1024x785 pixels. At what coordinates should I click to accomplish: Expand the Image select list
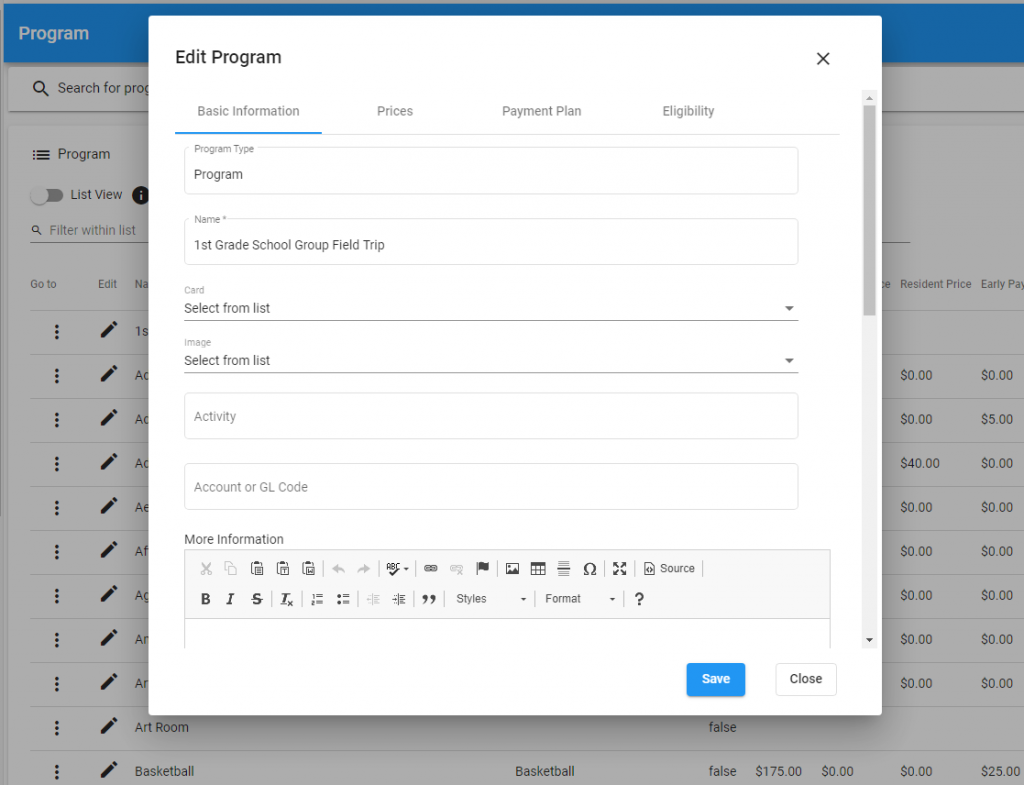coord(490,360)
